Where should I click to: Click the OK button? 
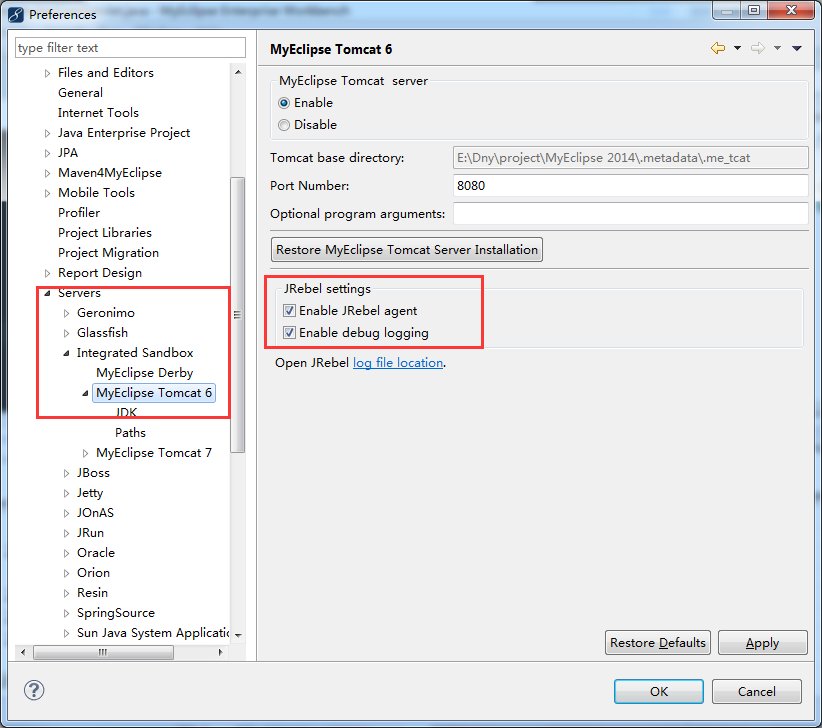[659, 691]
